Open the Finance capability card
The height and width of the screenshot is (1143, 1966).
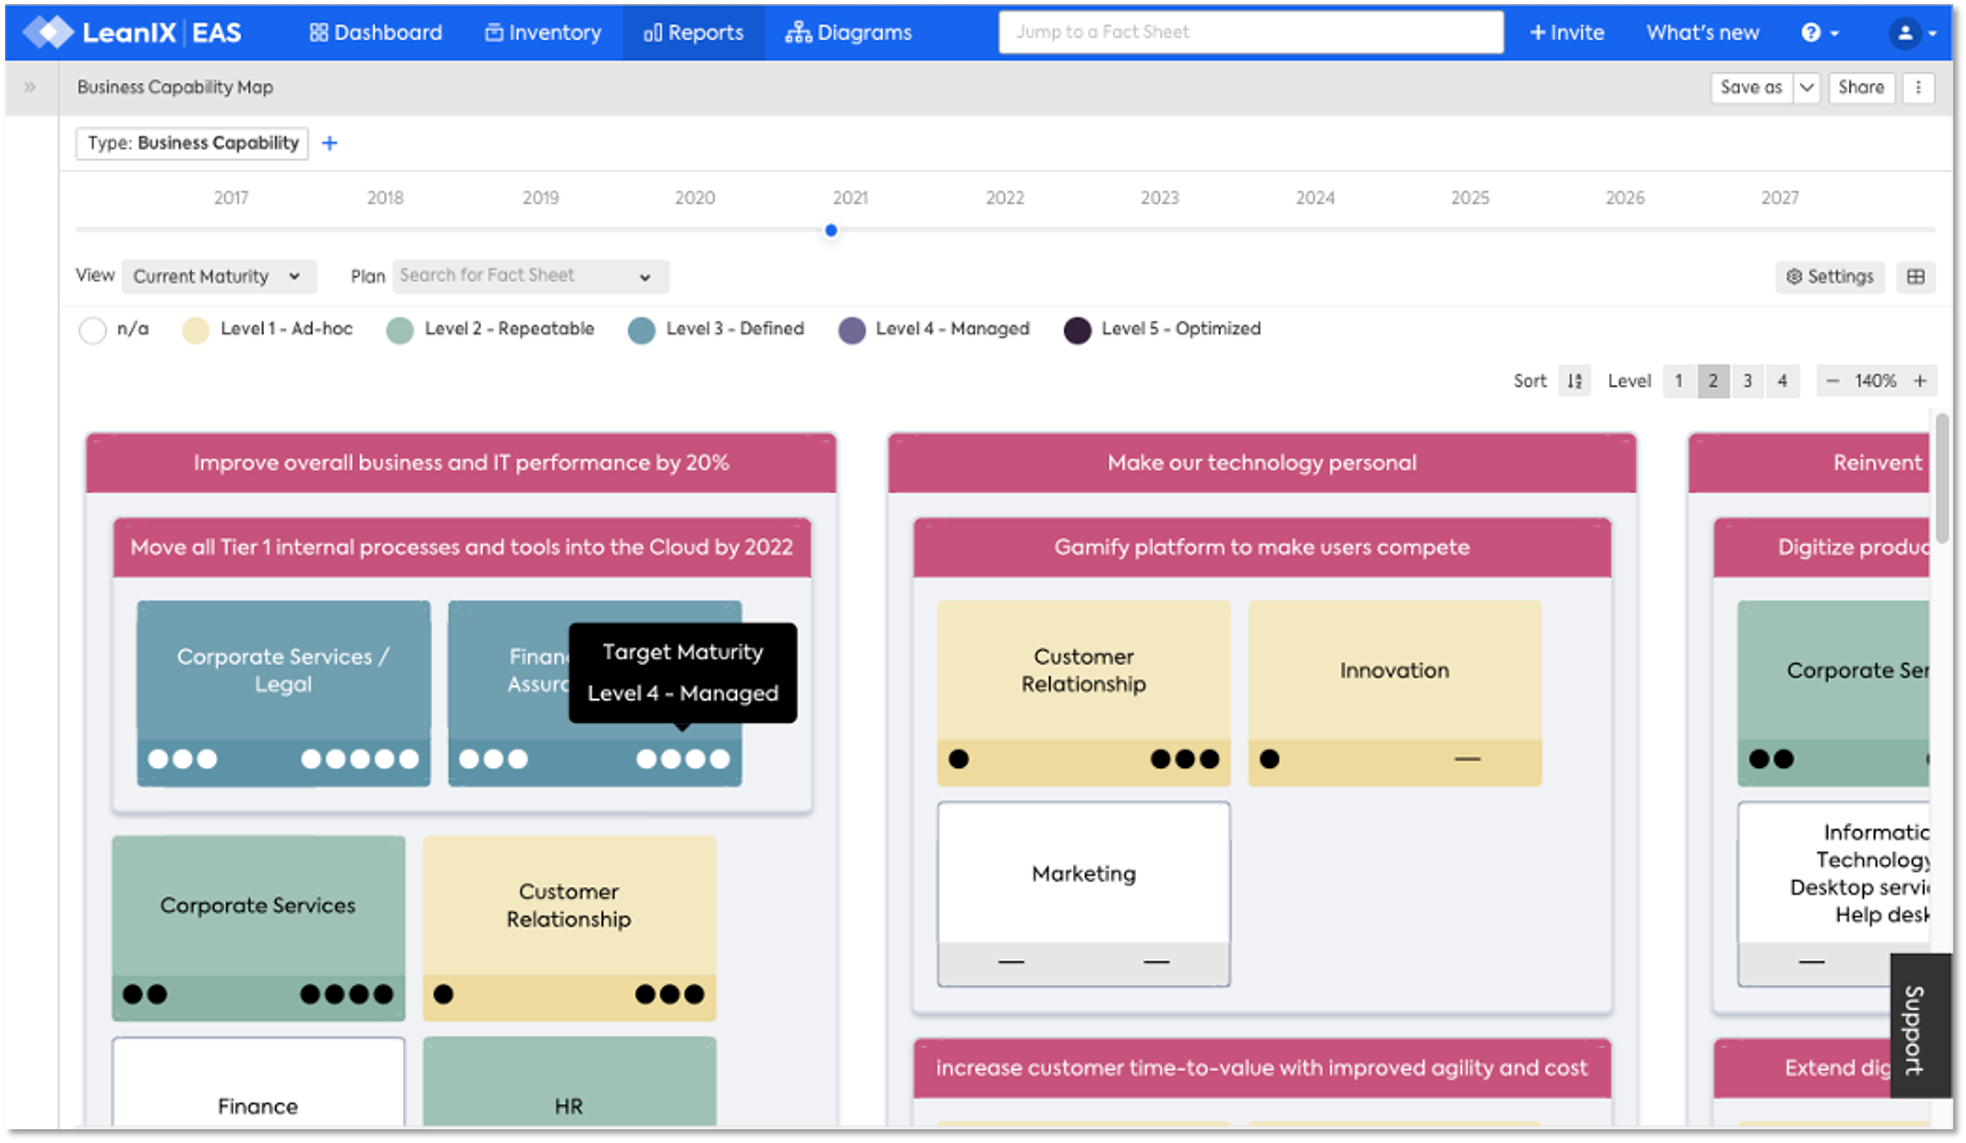click(258, 1084)
